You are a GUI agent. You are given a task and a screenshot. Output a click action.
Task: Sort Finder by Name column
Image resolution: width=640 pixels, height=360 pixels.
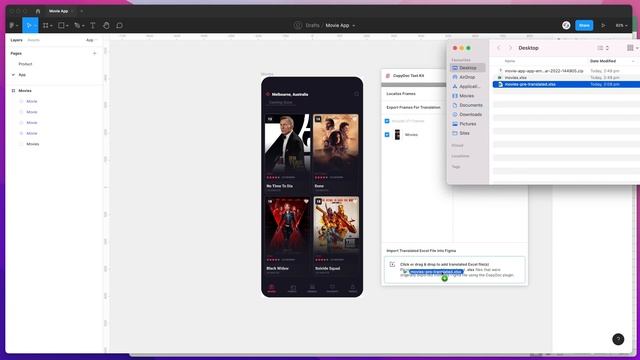pyautogui.click(x=510, y=61)
